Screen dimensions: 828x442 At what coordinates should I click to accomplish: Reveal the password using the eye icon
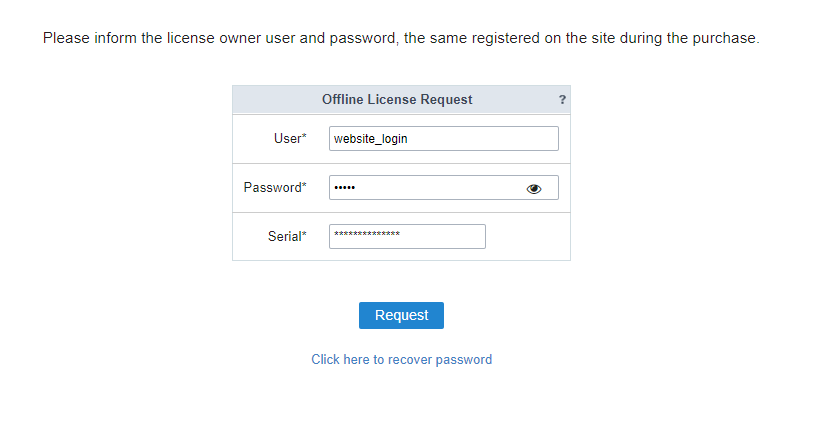coord(534,189)
